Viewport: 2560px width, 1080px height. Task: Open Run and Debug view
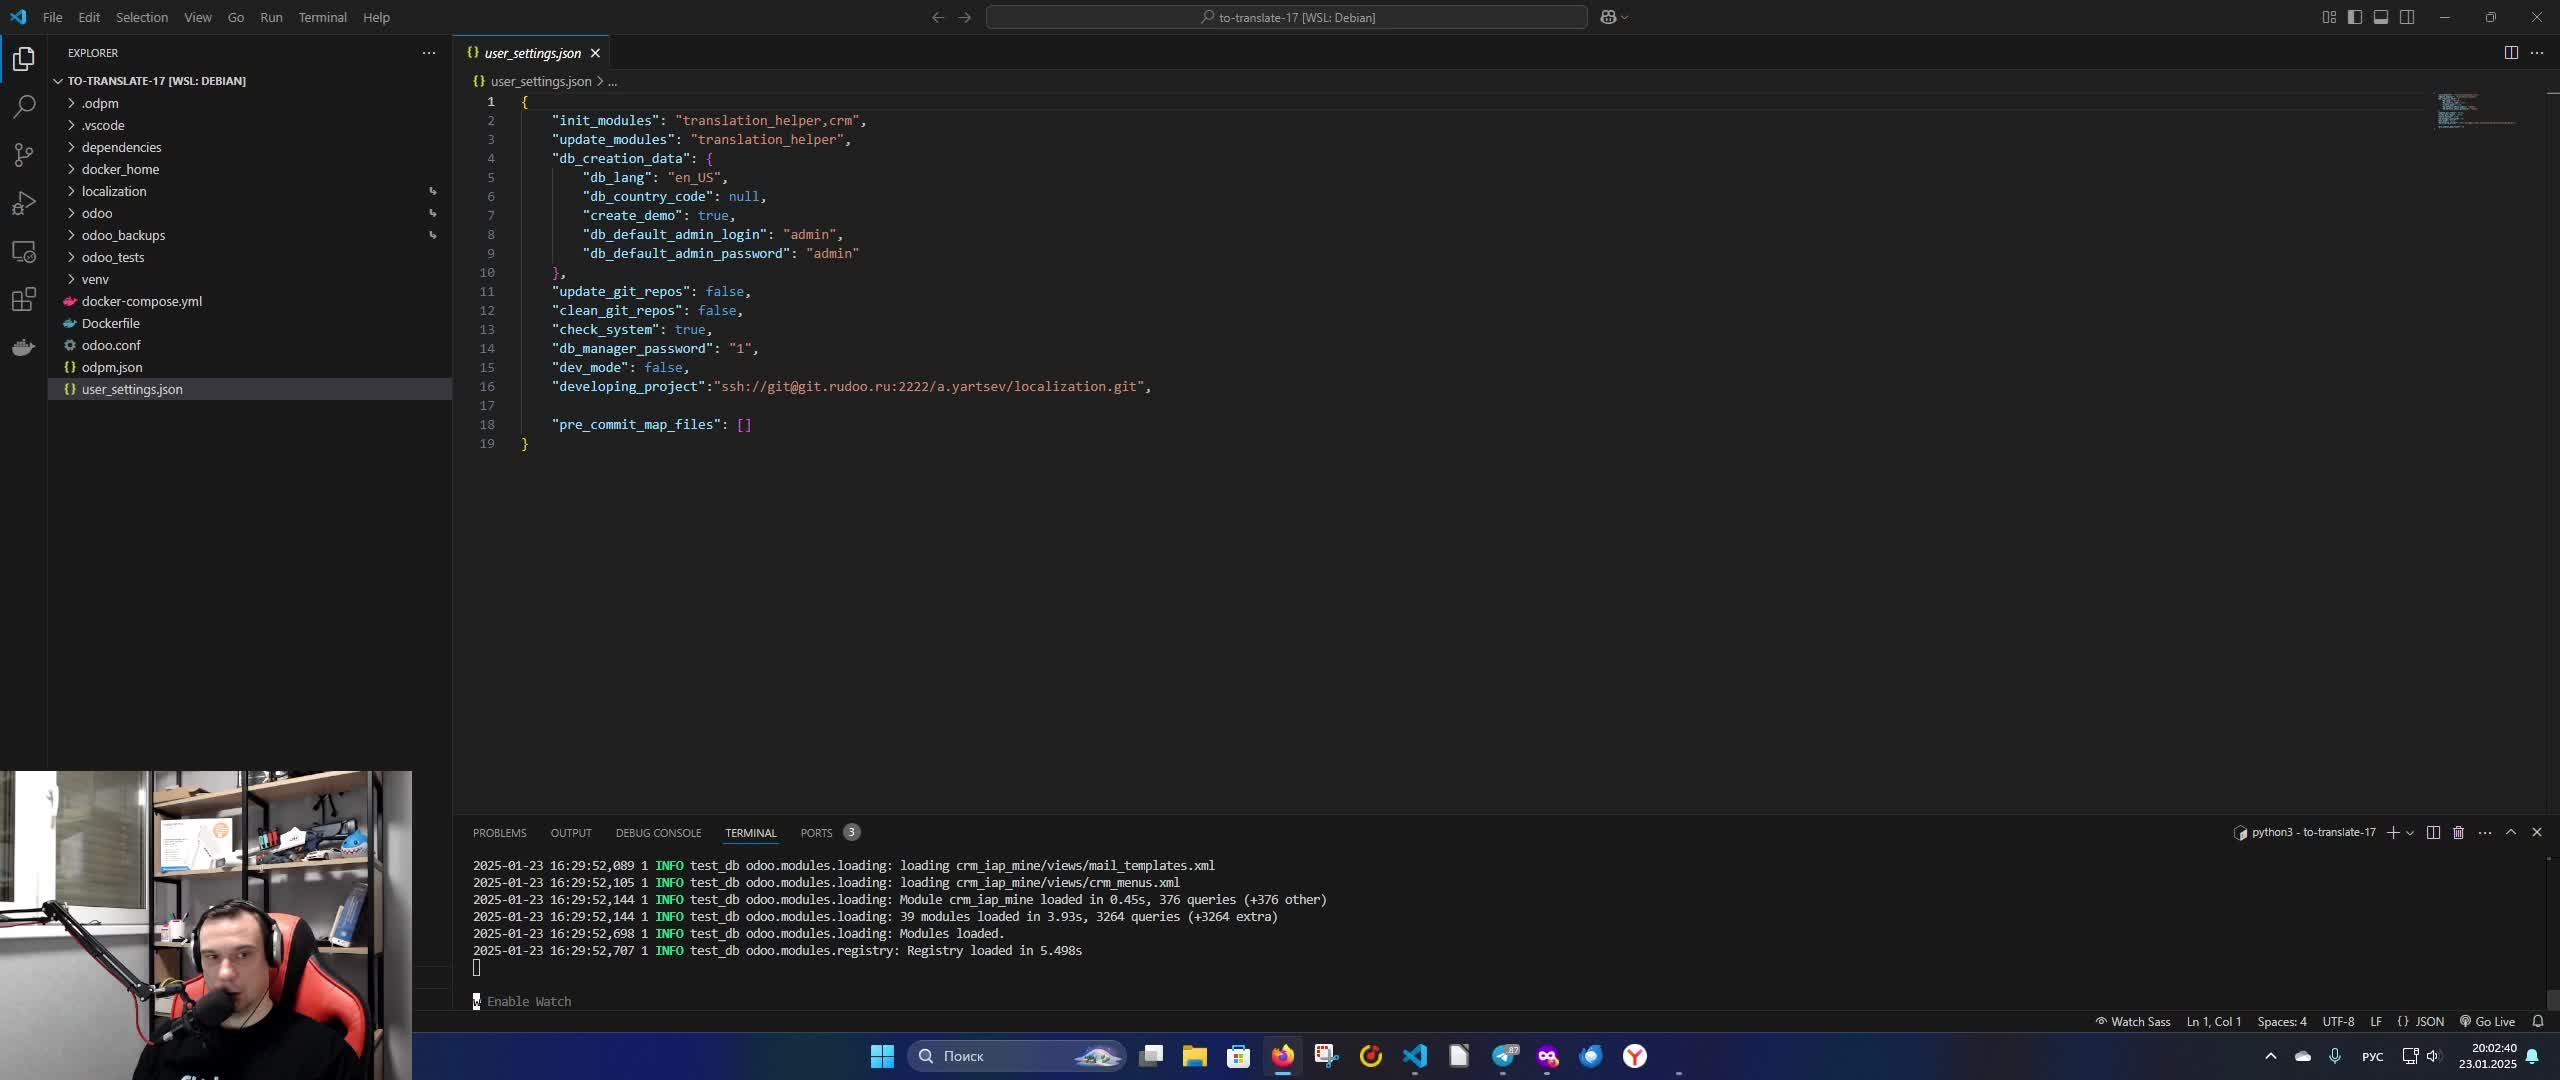[x=24, y=203]
